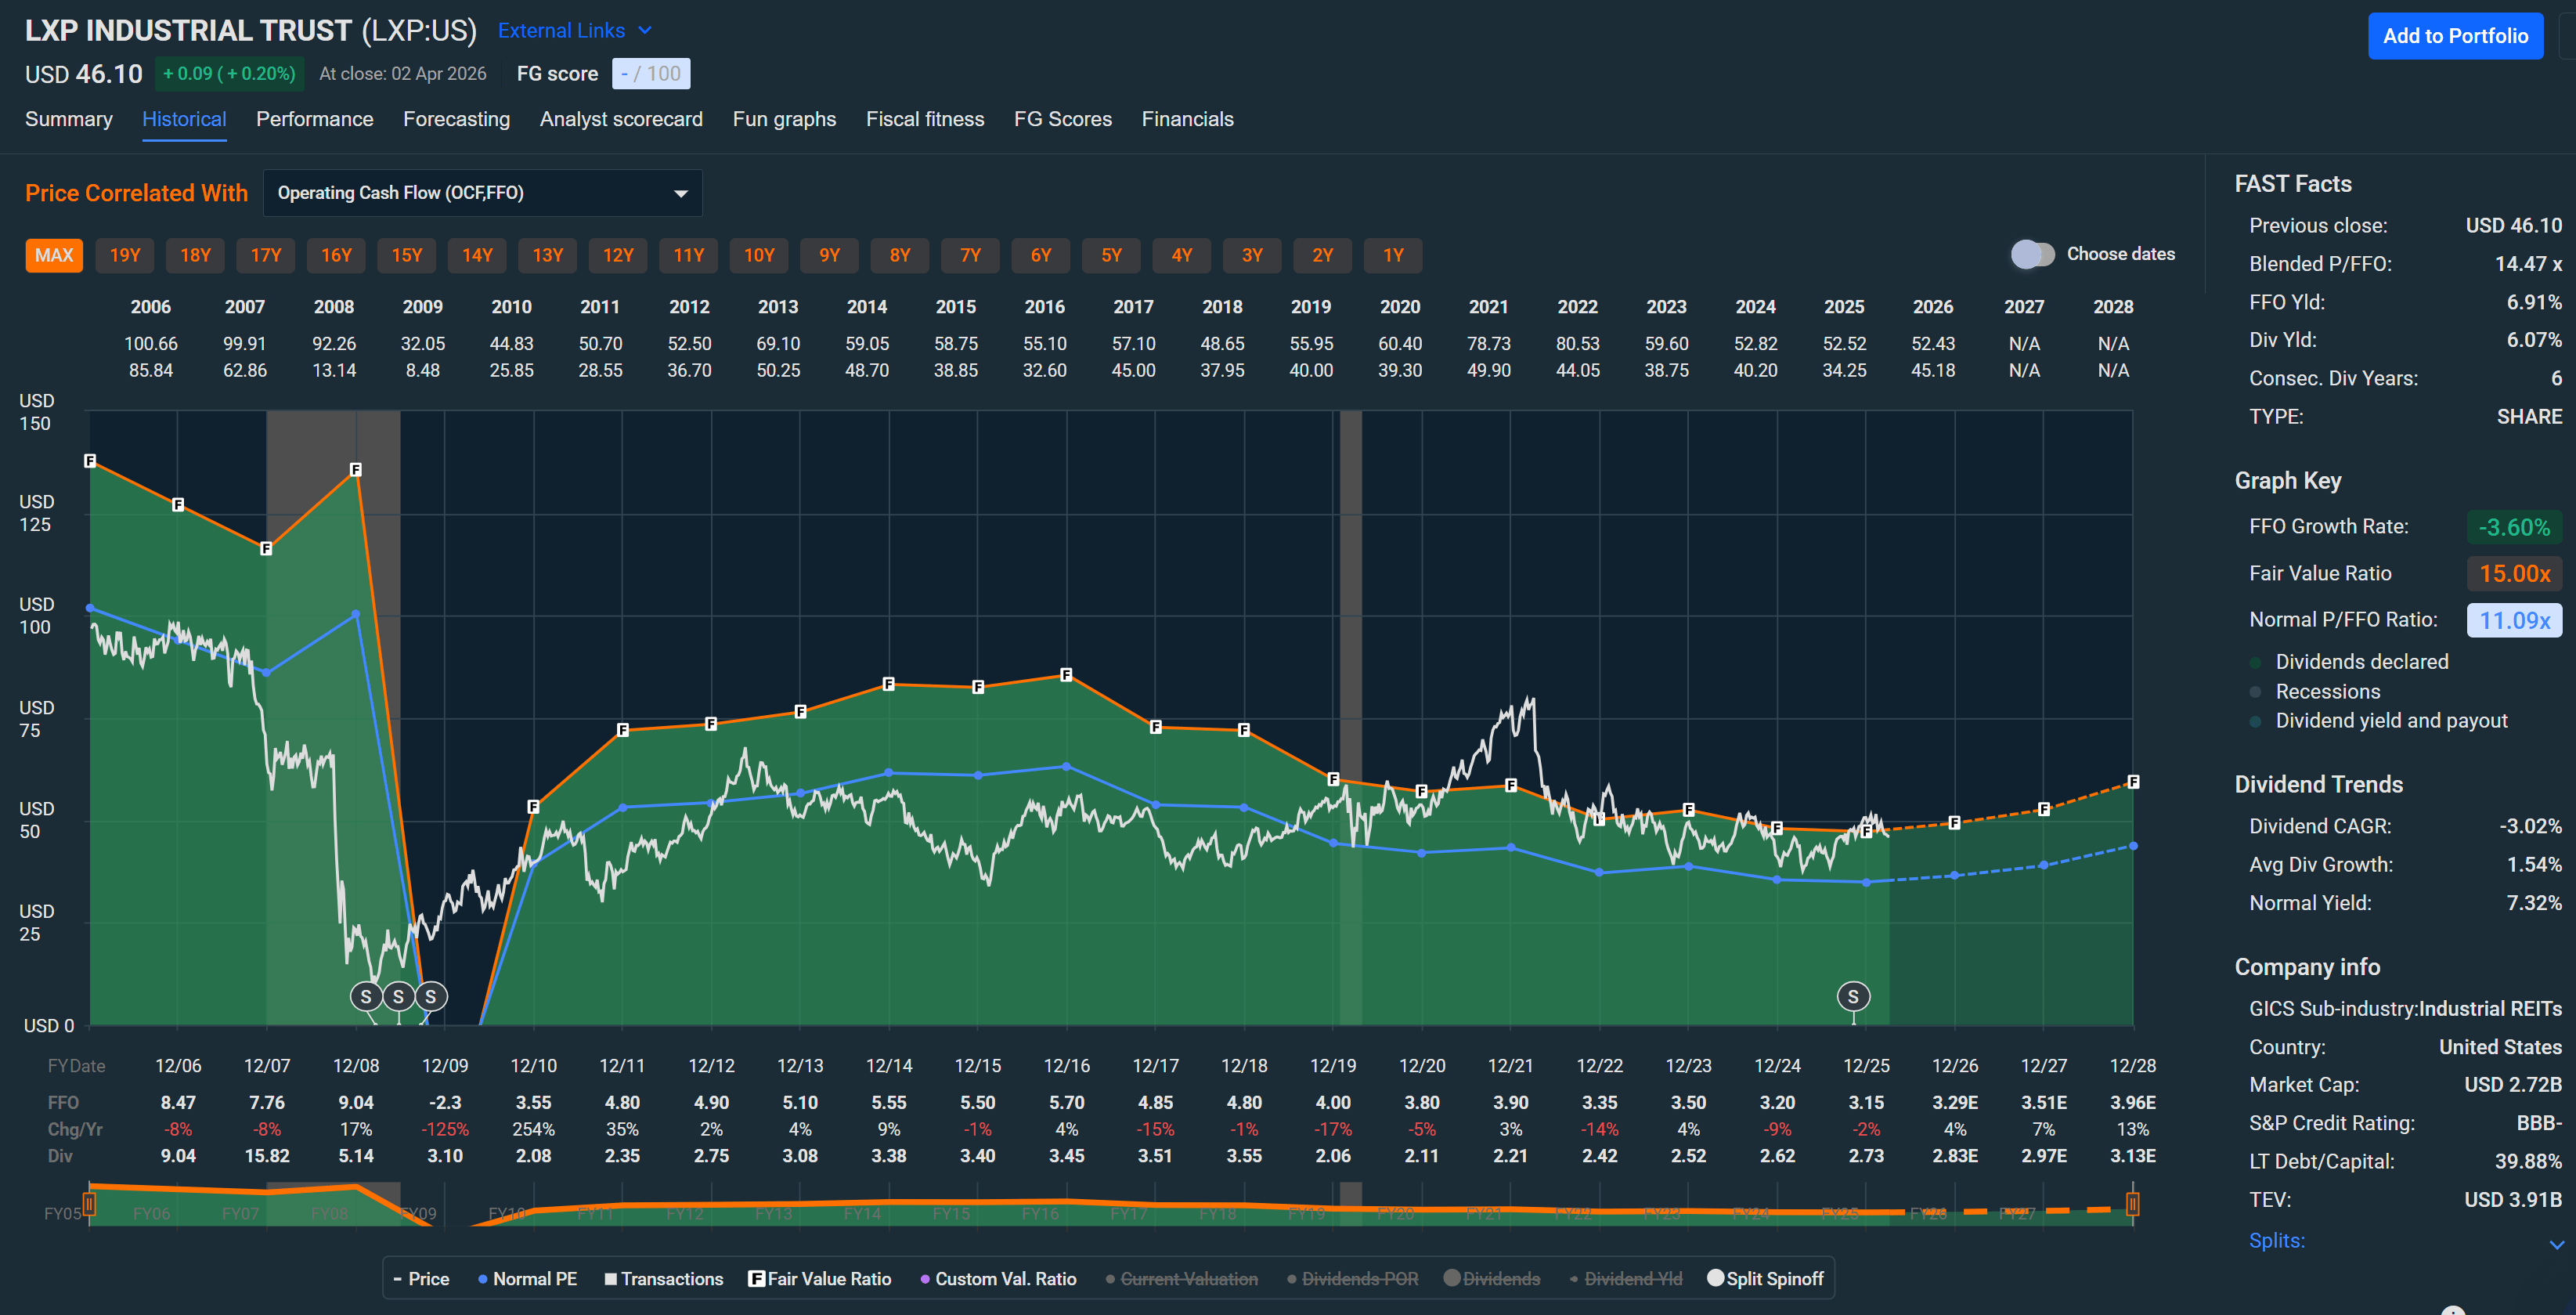The width and height of the screenshot is (2576, 1315).
Task: Click Add to Portfolio button
Action: pos(2455,36)
